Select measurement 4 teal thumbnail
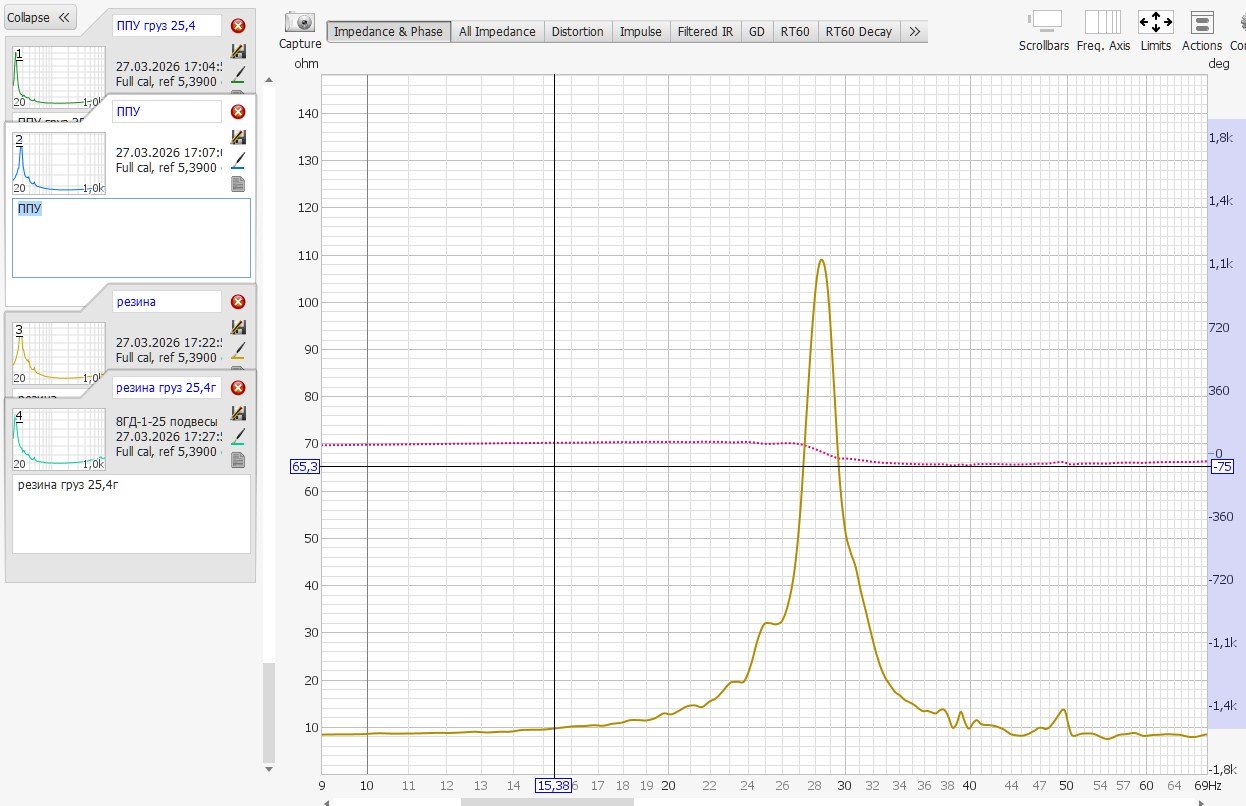The width and height of the screenshot is (1246, 806). point(58,439)
